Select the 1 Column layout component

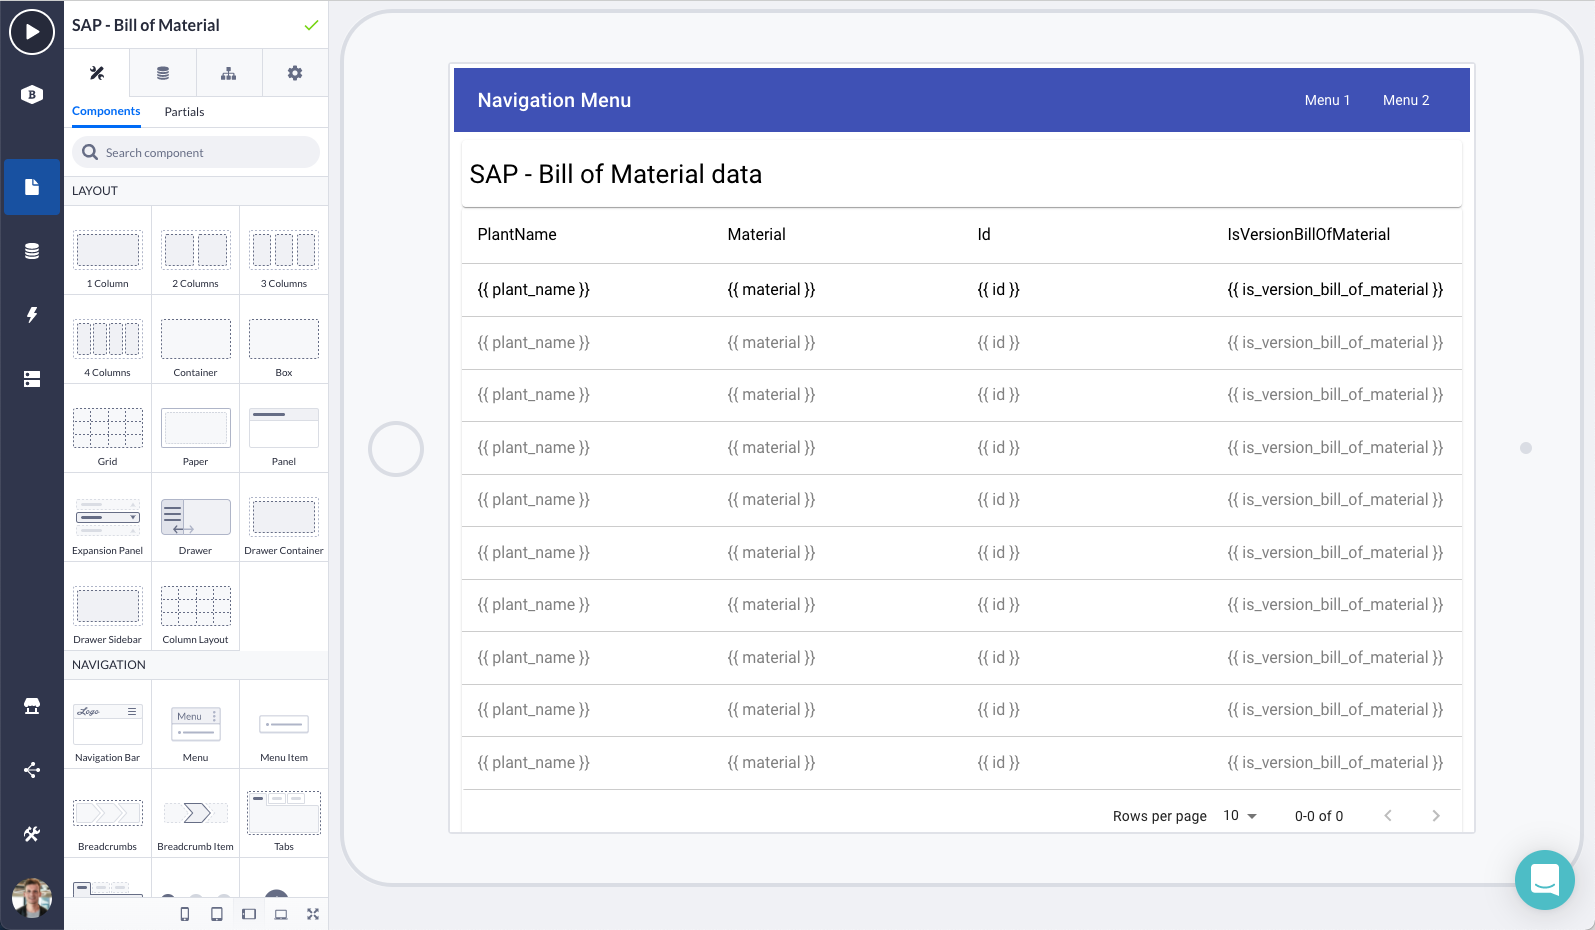(x=108, y=250)
